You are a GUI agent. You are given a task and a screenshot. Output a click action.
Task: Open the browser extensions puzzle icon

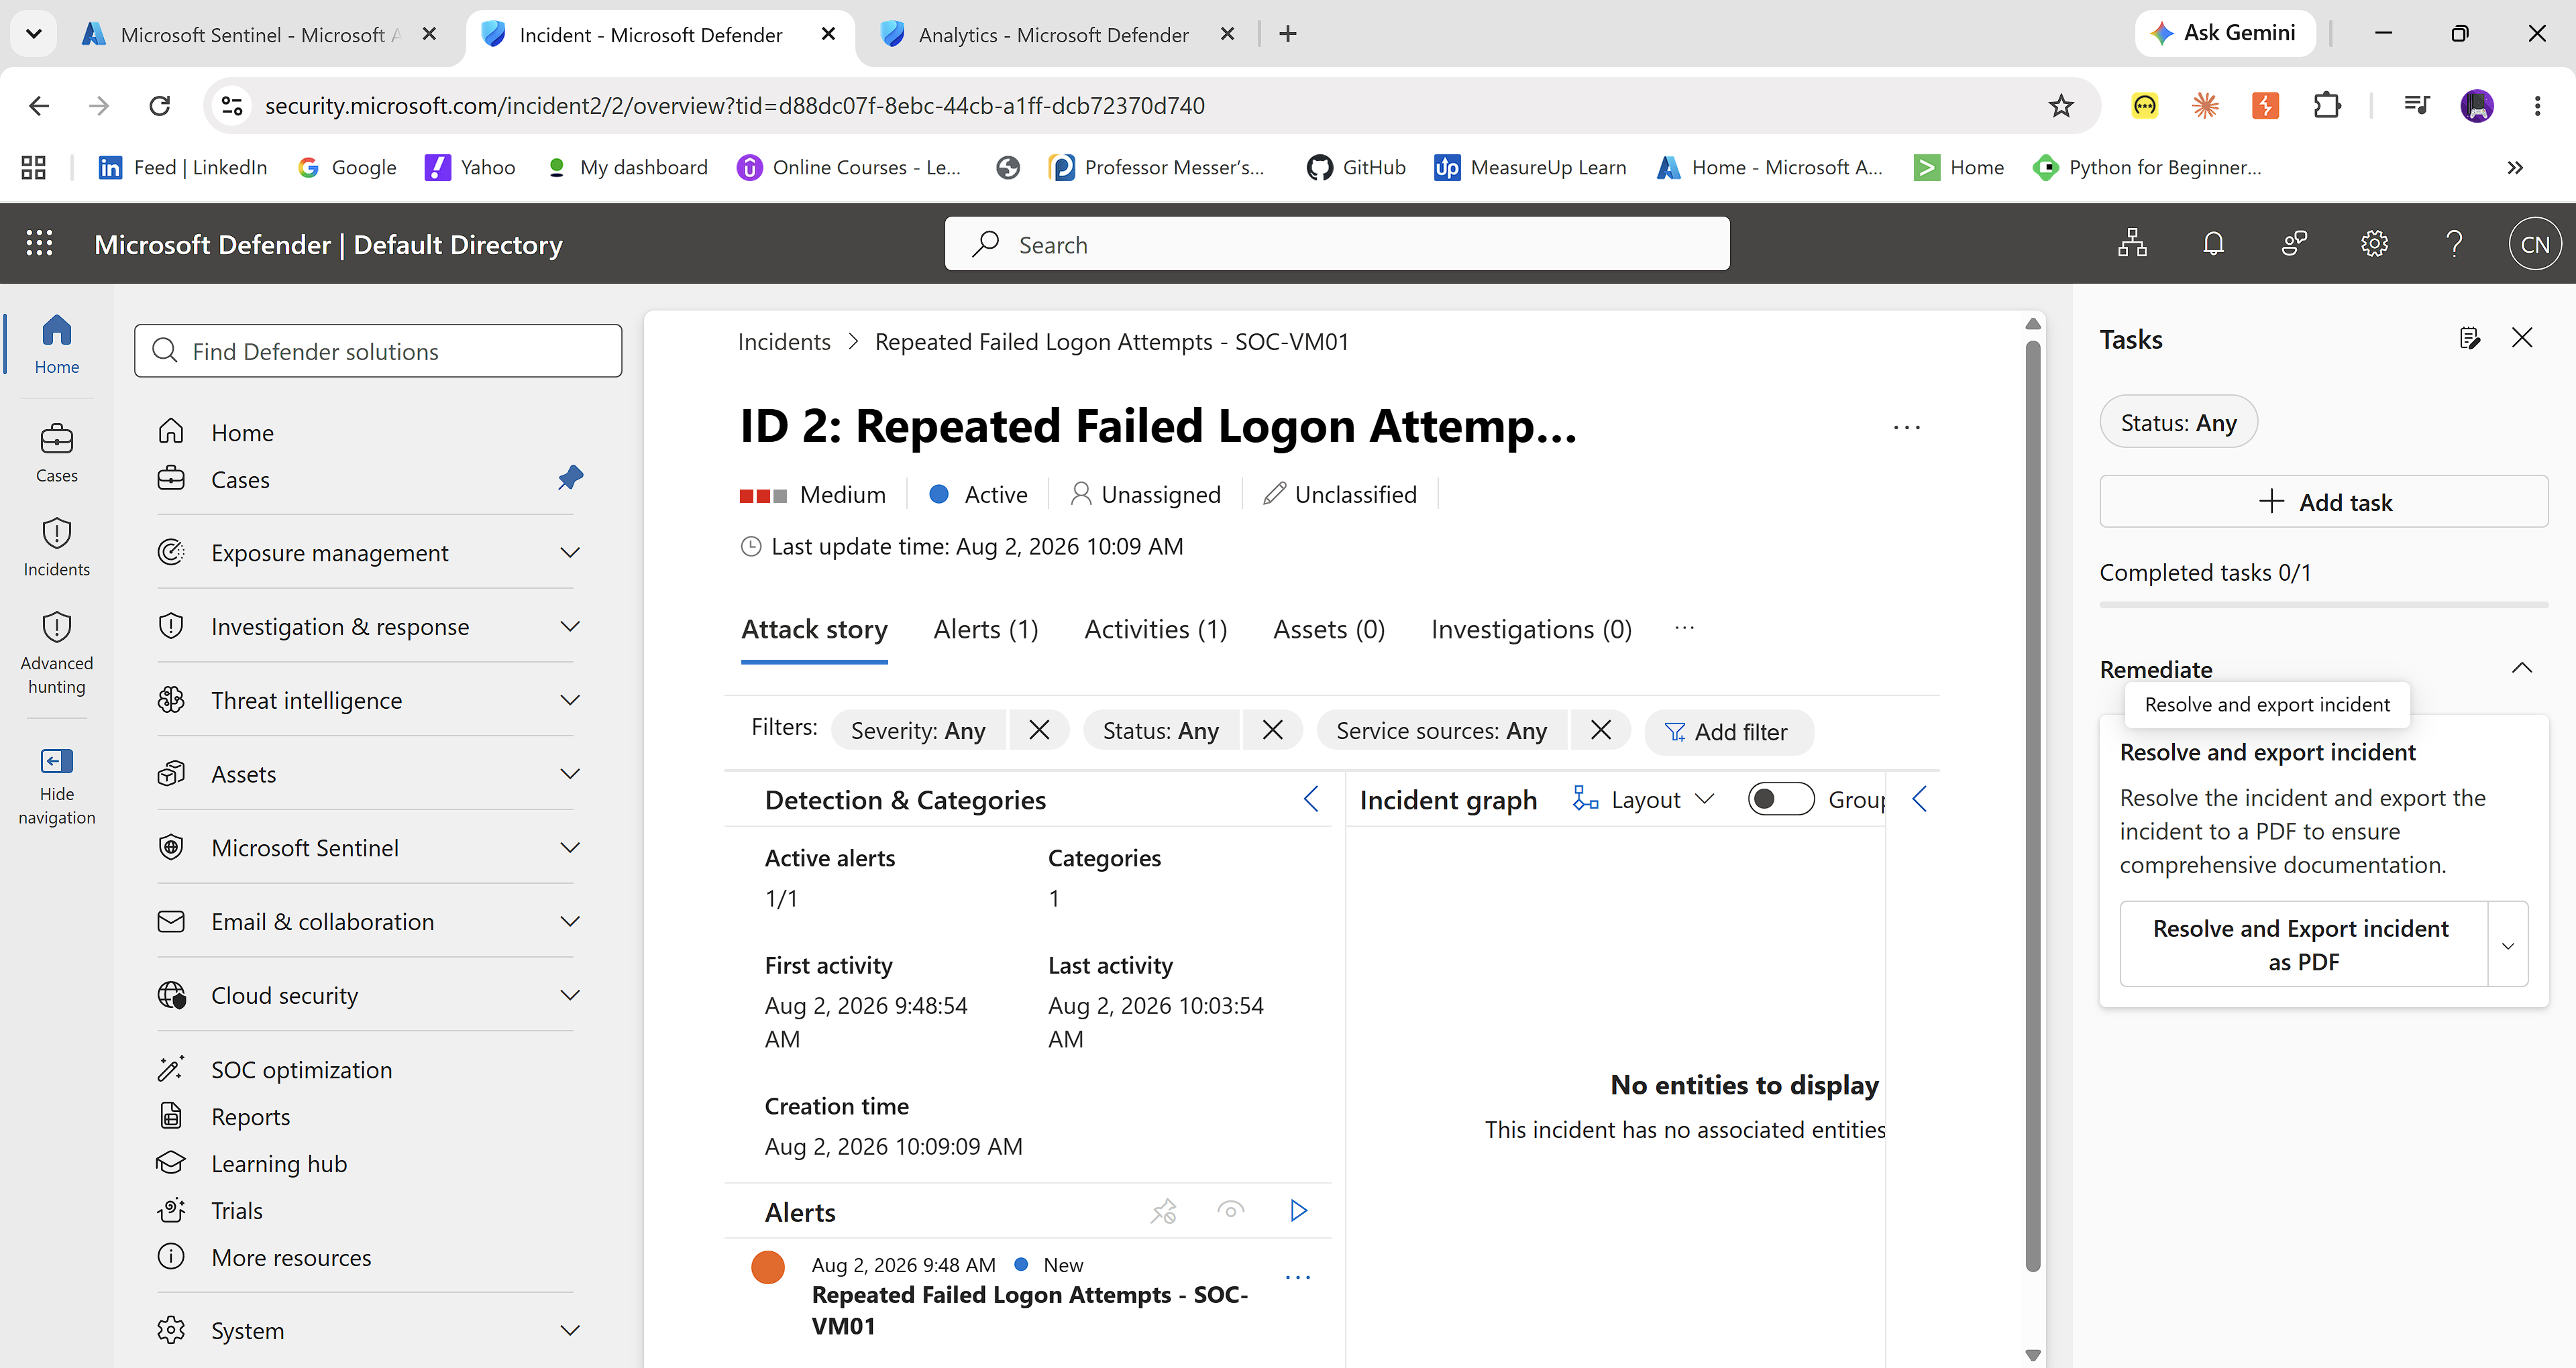coord(2327,105)
